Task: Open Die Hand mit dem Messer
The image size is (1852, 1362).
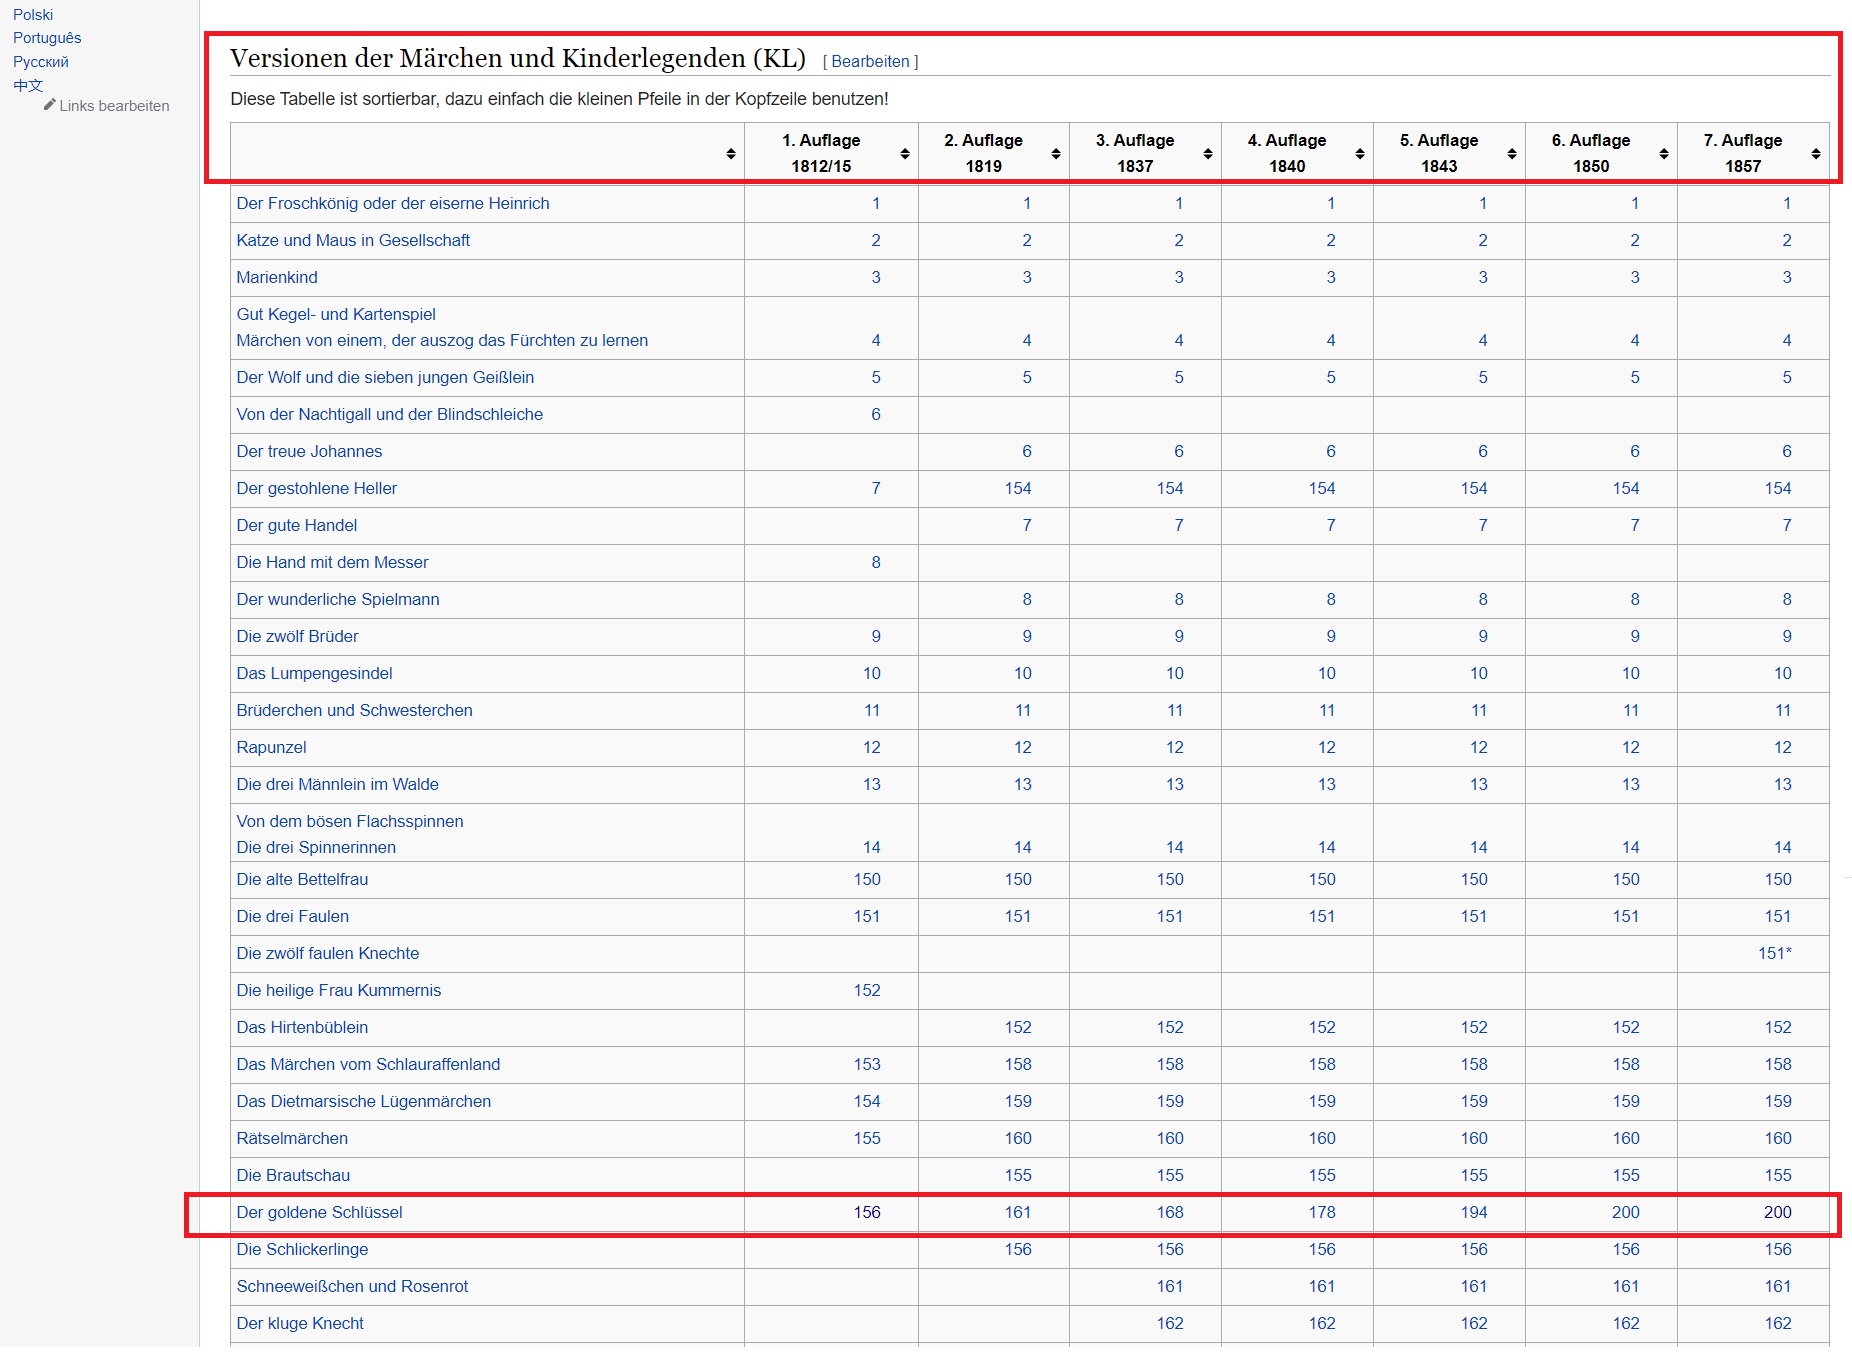Action: 332,562
